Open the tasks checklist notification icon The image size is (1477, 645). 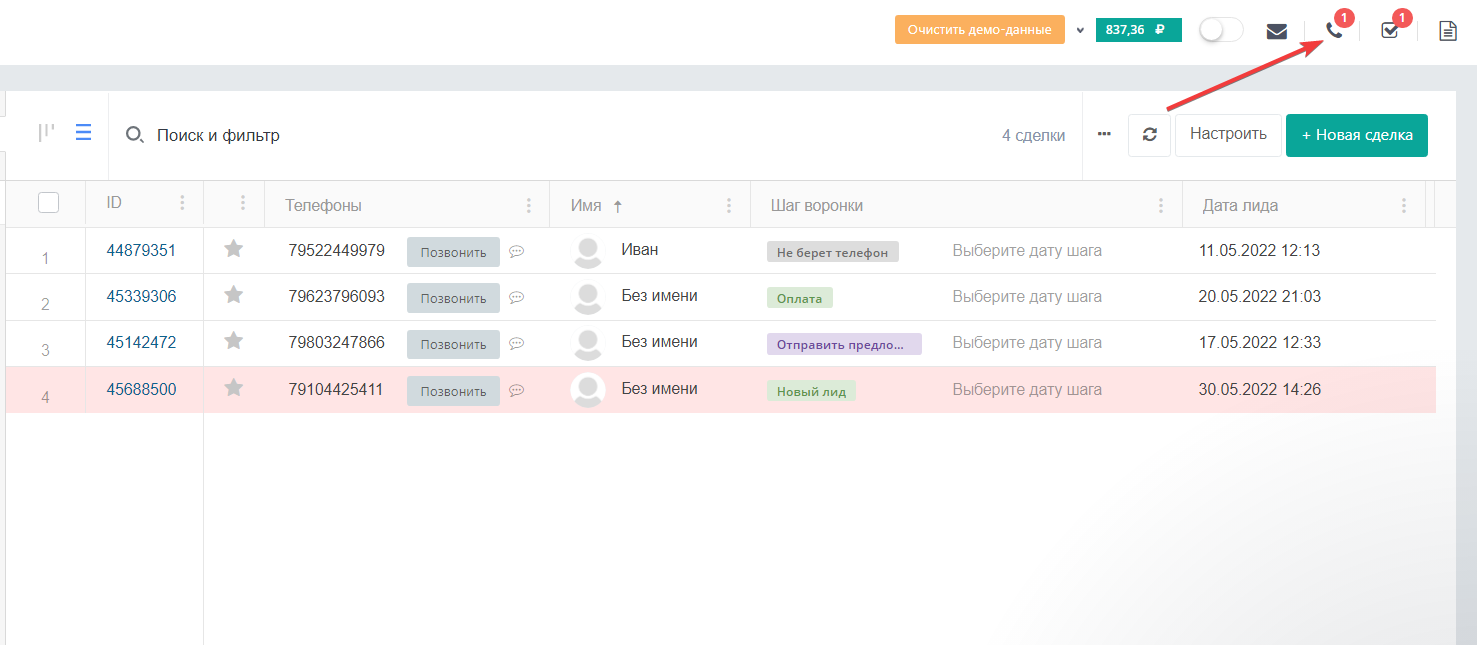pos(1389,30)
